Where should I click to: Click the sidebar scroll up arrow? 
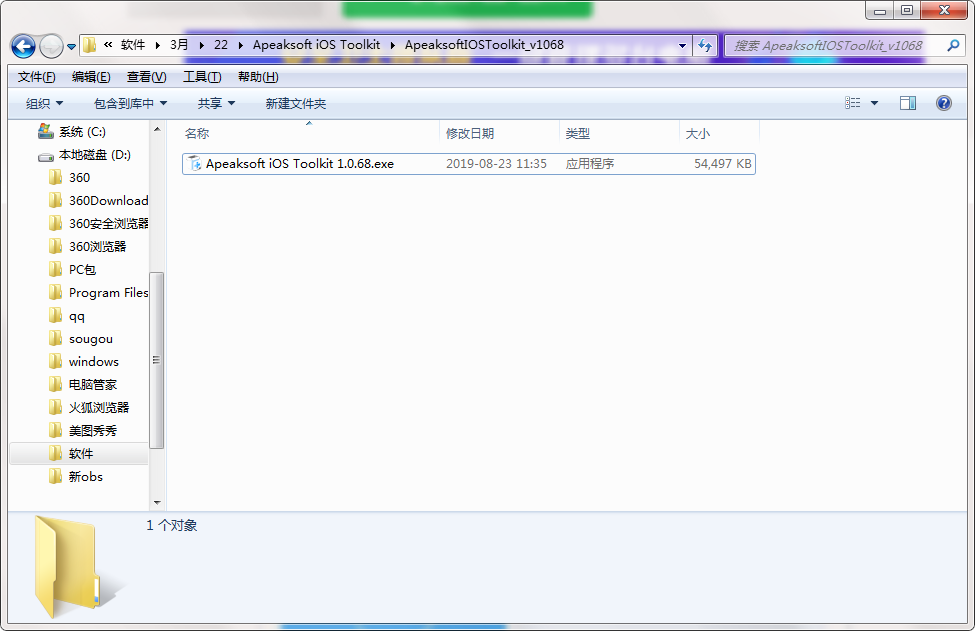(x=157, y=129)
